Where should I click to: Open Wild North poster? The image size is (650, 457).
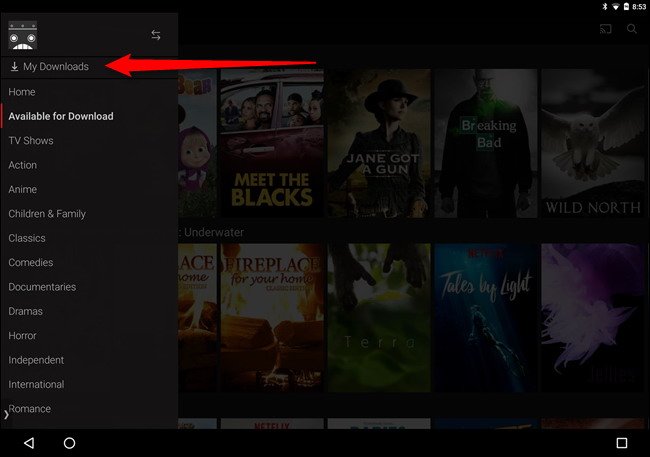(x=593, y=143)
